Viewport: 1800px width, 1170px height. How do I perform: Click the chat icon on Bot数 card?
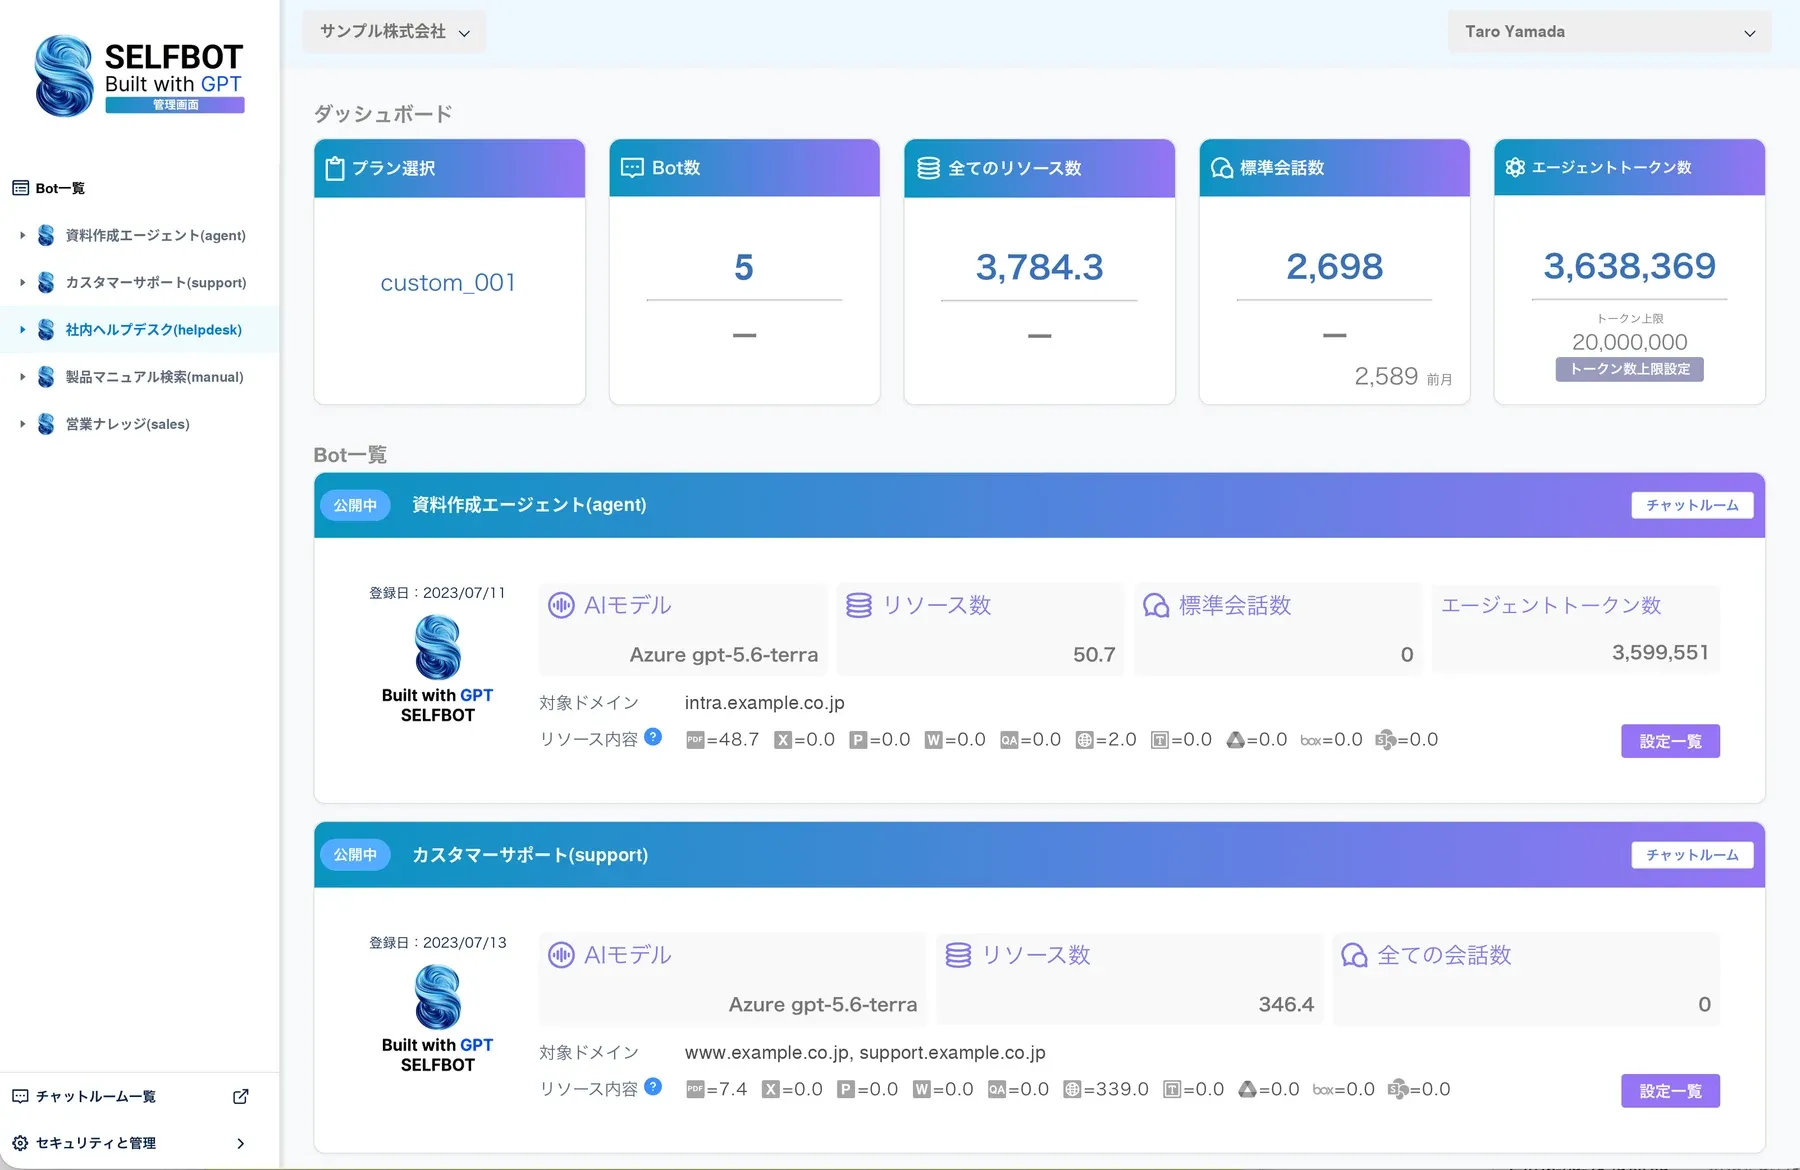pyautogui.click(x=632, y=168)
